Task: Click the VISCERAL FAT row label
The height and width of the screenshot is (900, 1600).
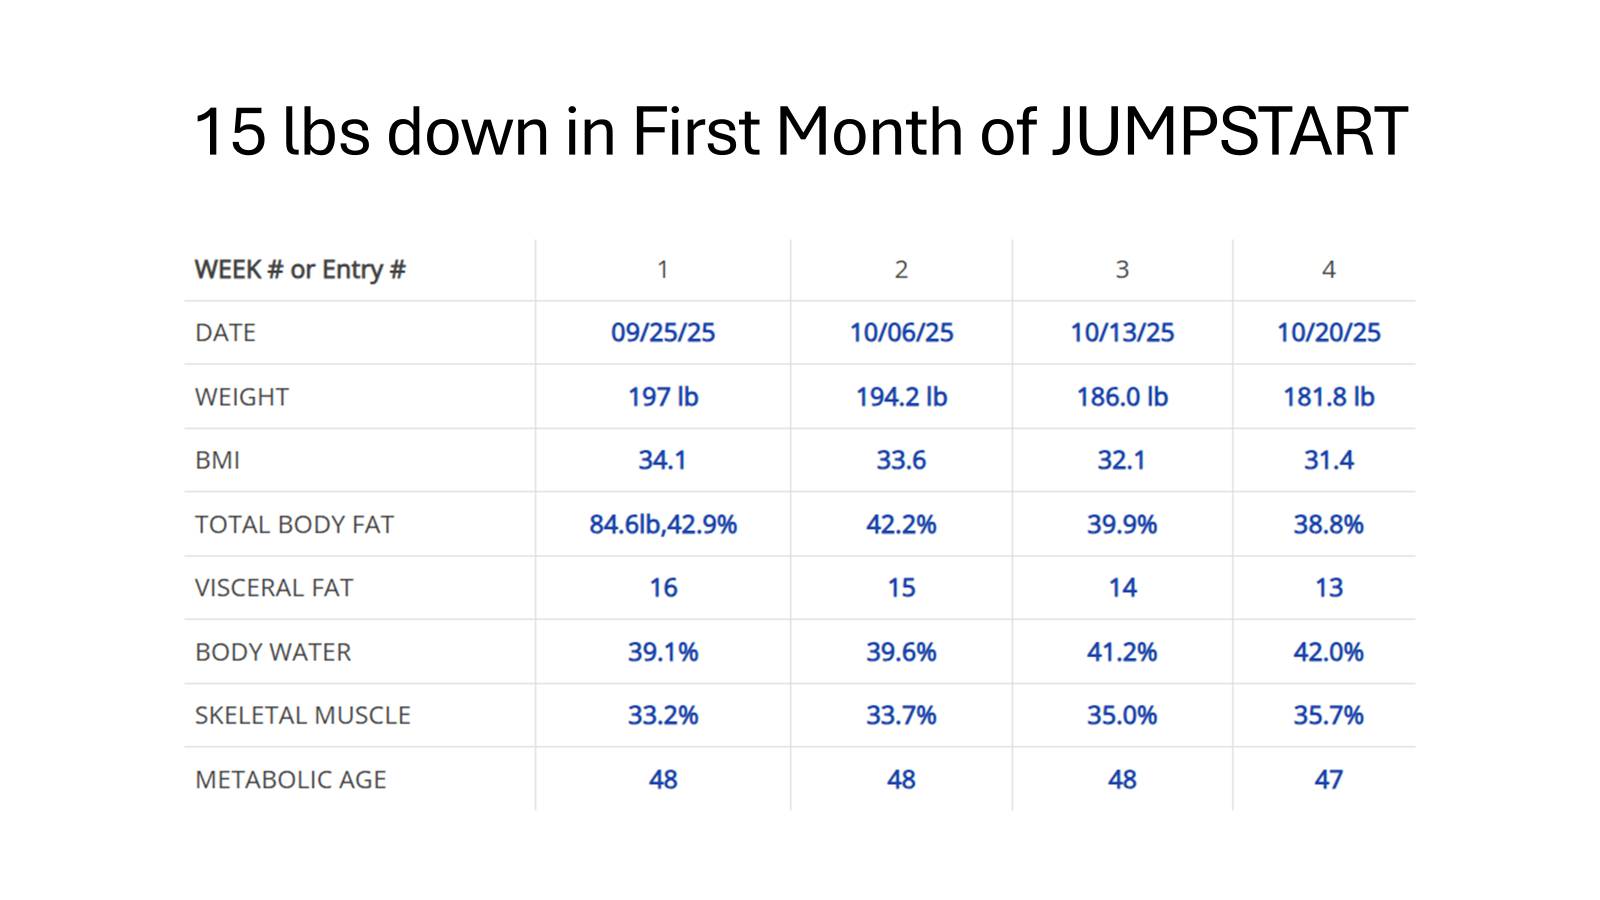Action: pos(274,588)
